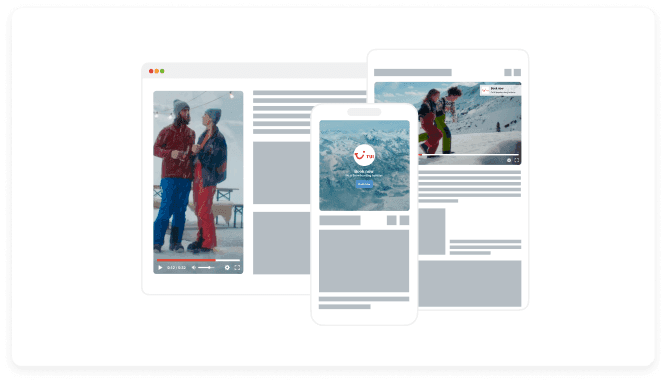This screenshot has width=667, height=382.
Task: Mute the browser video with the speaker icon
Action: pos(194,268)
